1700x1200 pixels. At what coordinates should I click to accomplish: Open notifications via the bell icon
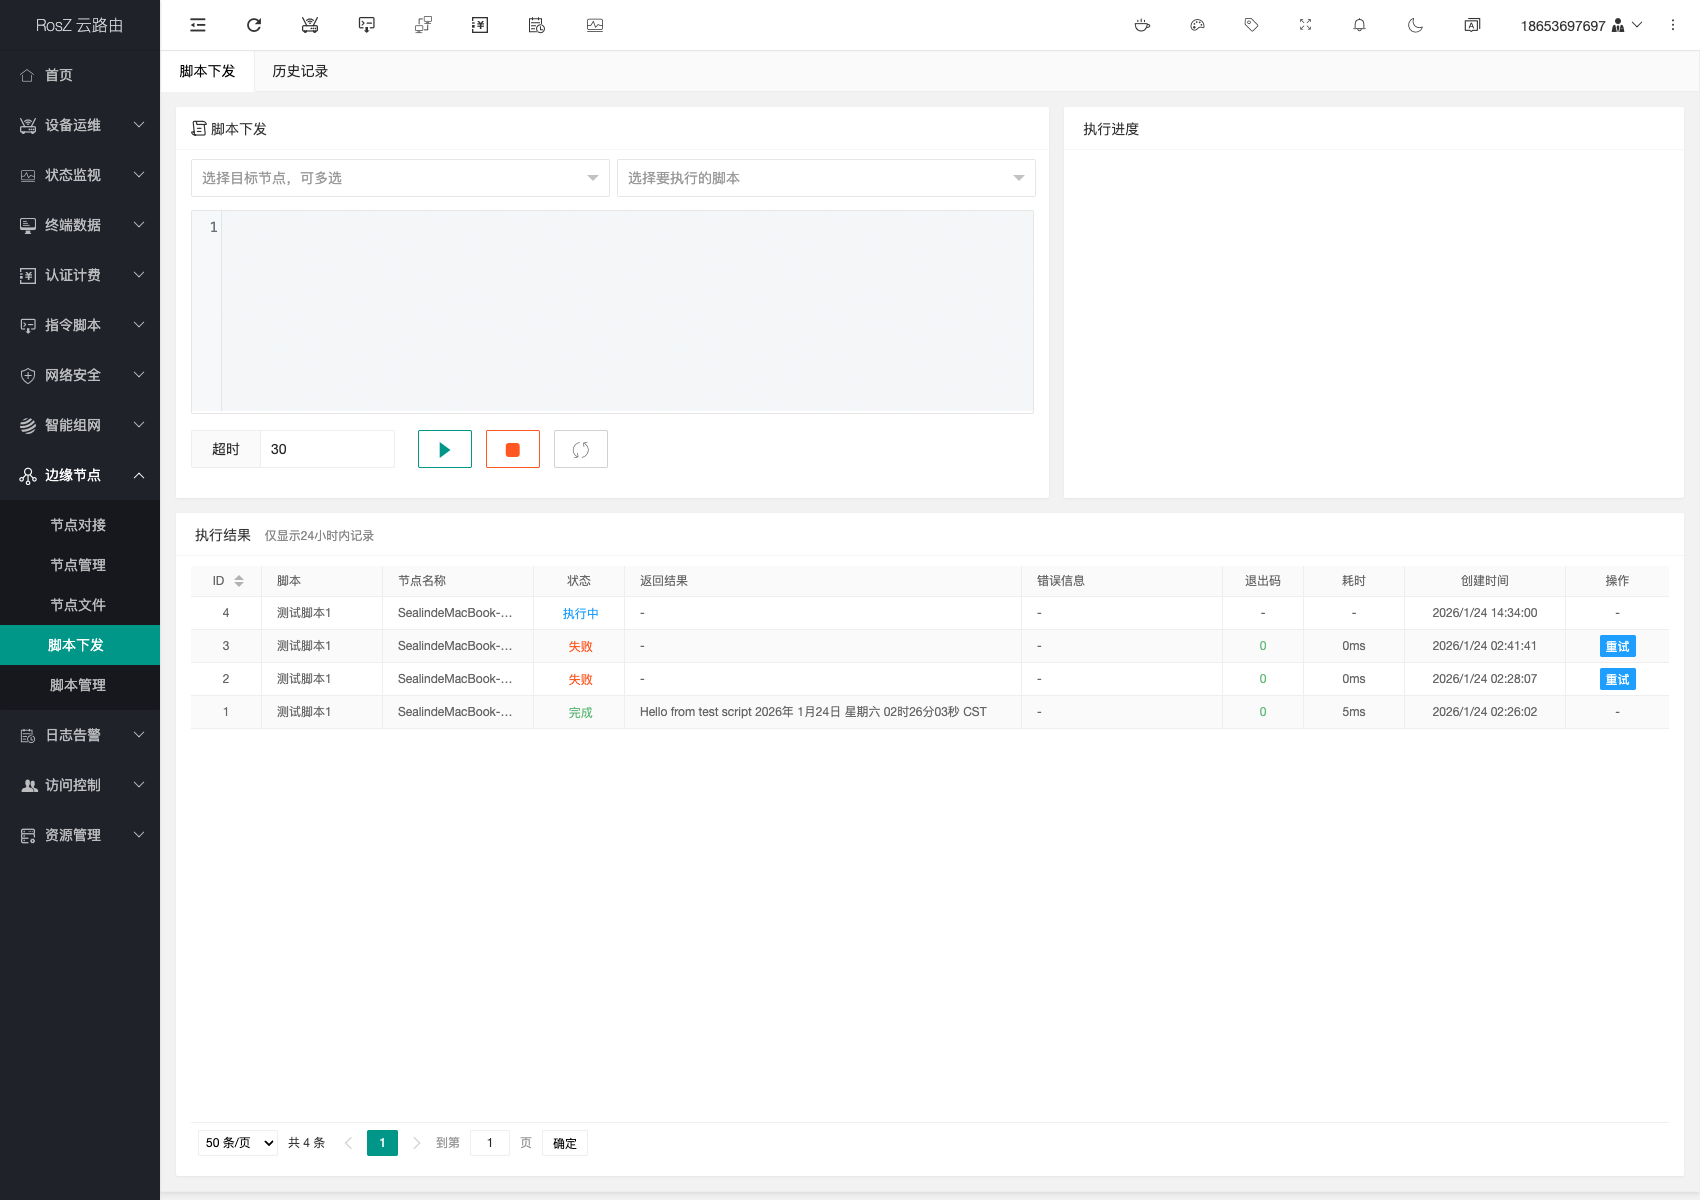(x=1359, y=25)
